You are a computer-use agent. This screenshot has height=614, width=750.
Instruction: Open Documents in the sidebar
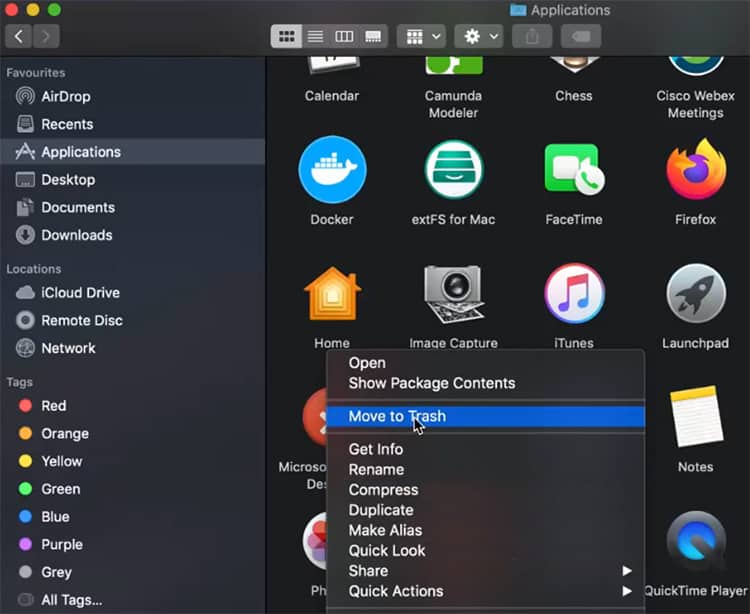132,208
